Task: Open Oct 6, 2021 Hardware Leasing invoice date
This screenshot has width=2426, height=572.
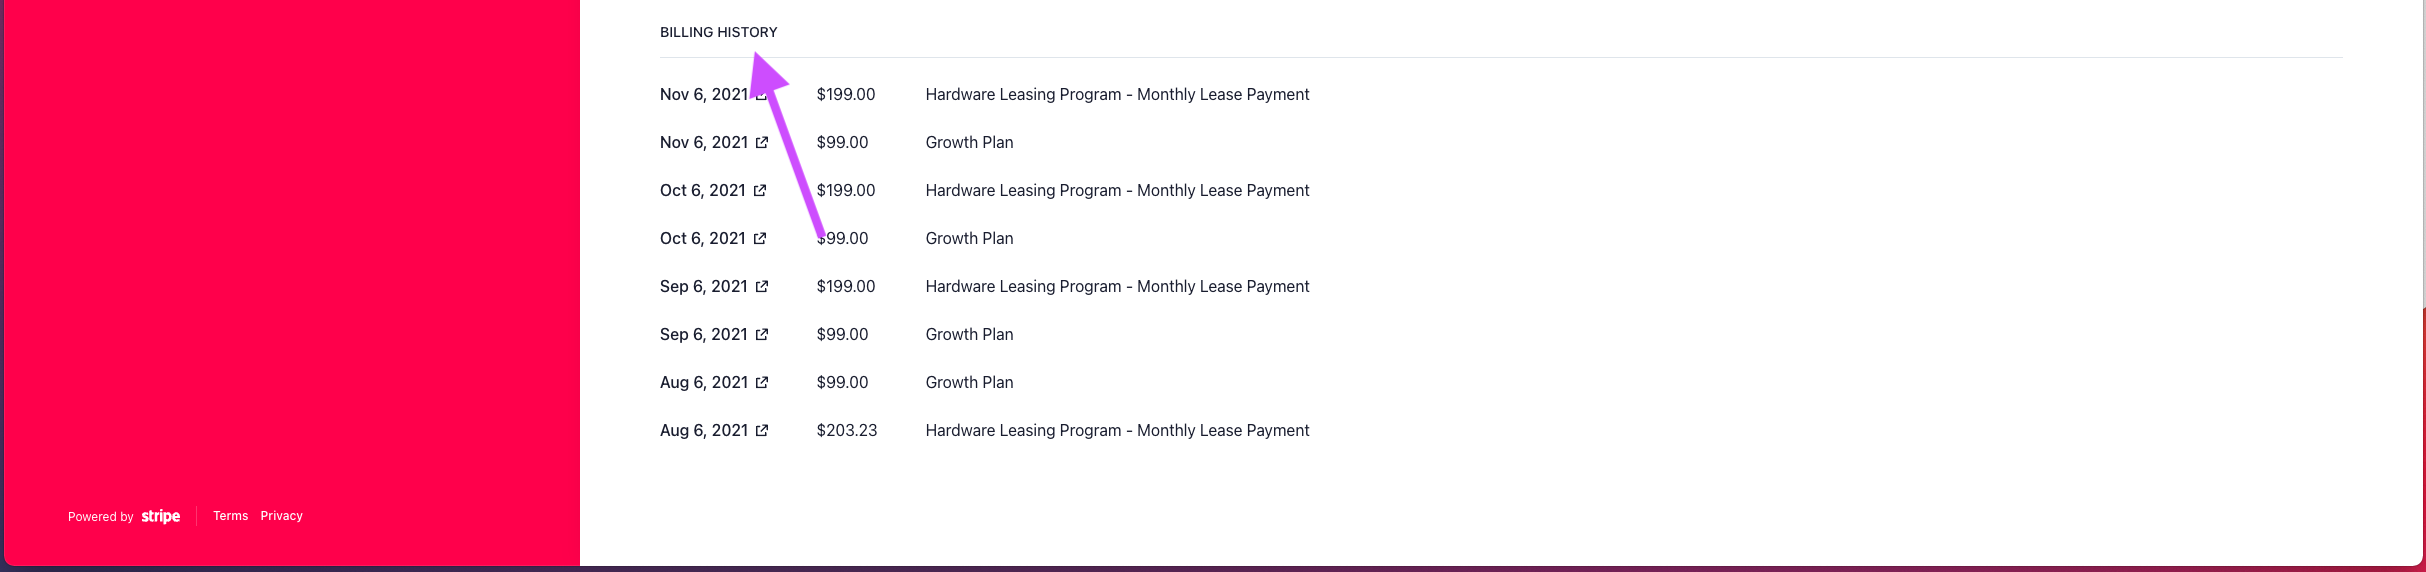Action: tap(703, 190)
